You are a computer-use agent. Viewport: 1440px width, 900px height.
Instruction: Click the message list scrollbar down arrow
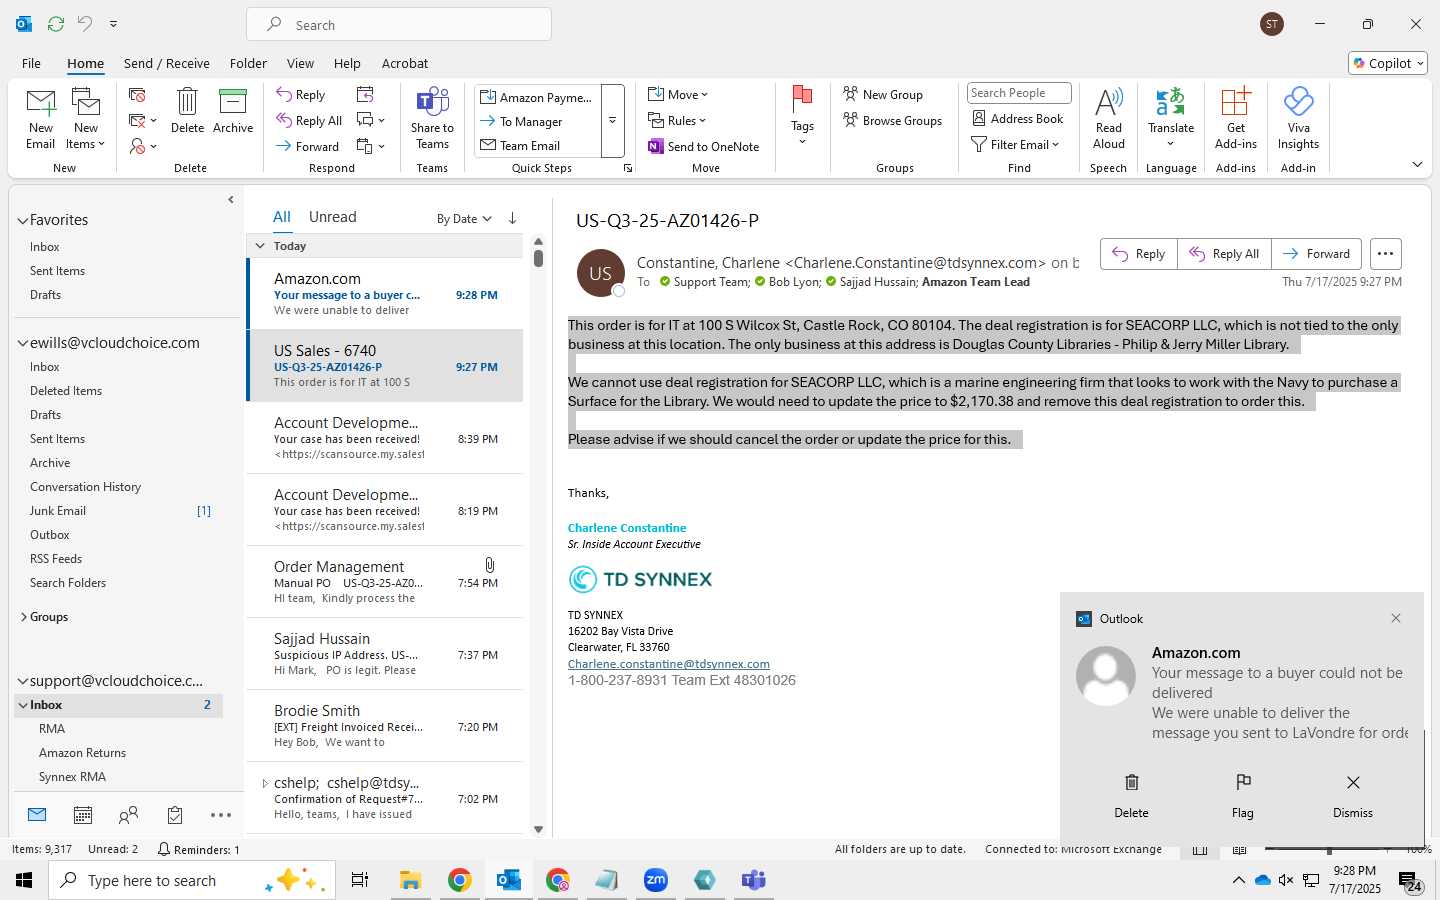pos(538,829)
